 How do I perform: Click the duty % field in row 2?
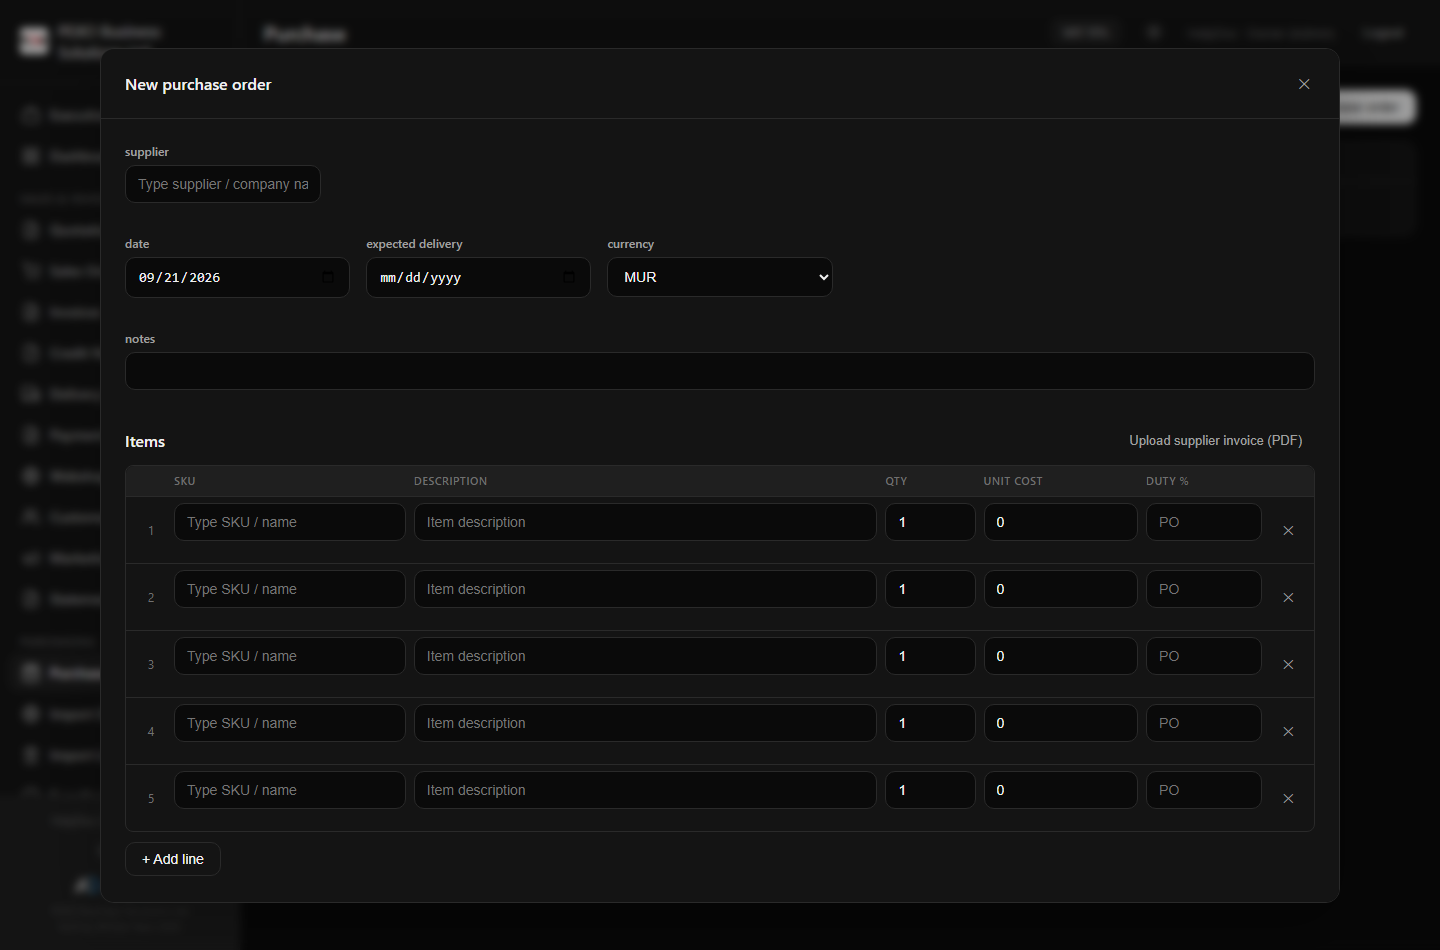[1204, 589]
